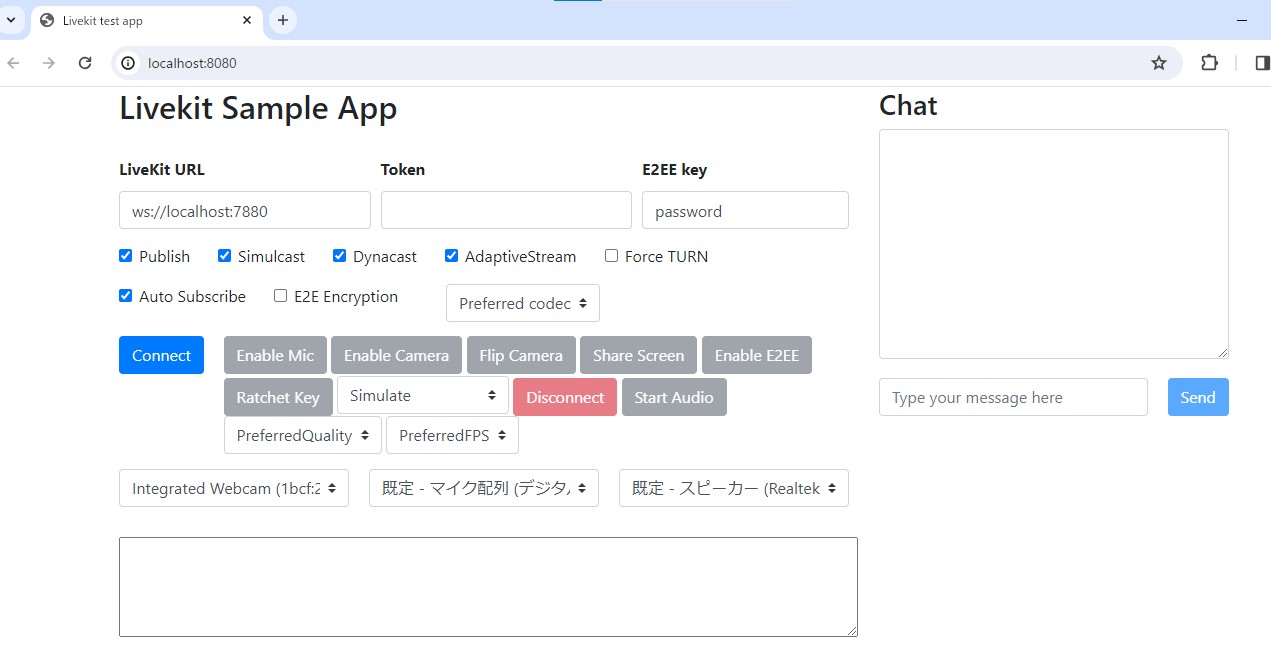
Task: Click the Token input field
Action: 506,210
